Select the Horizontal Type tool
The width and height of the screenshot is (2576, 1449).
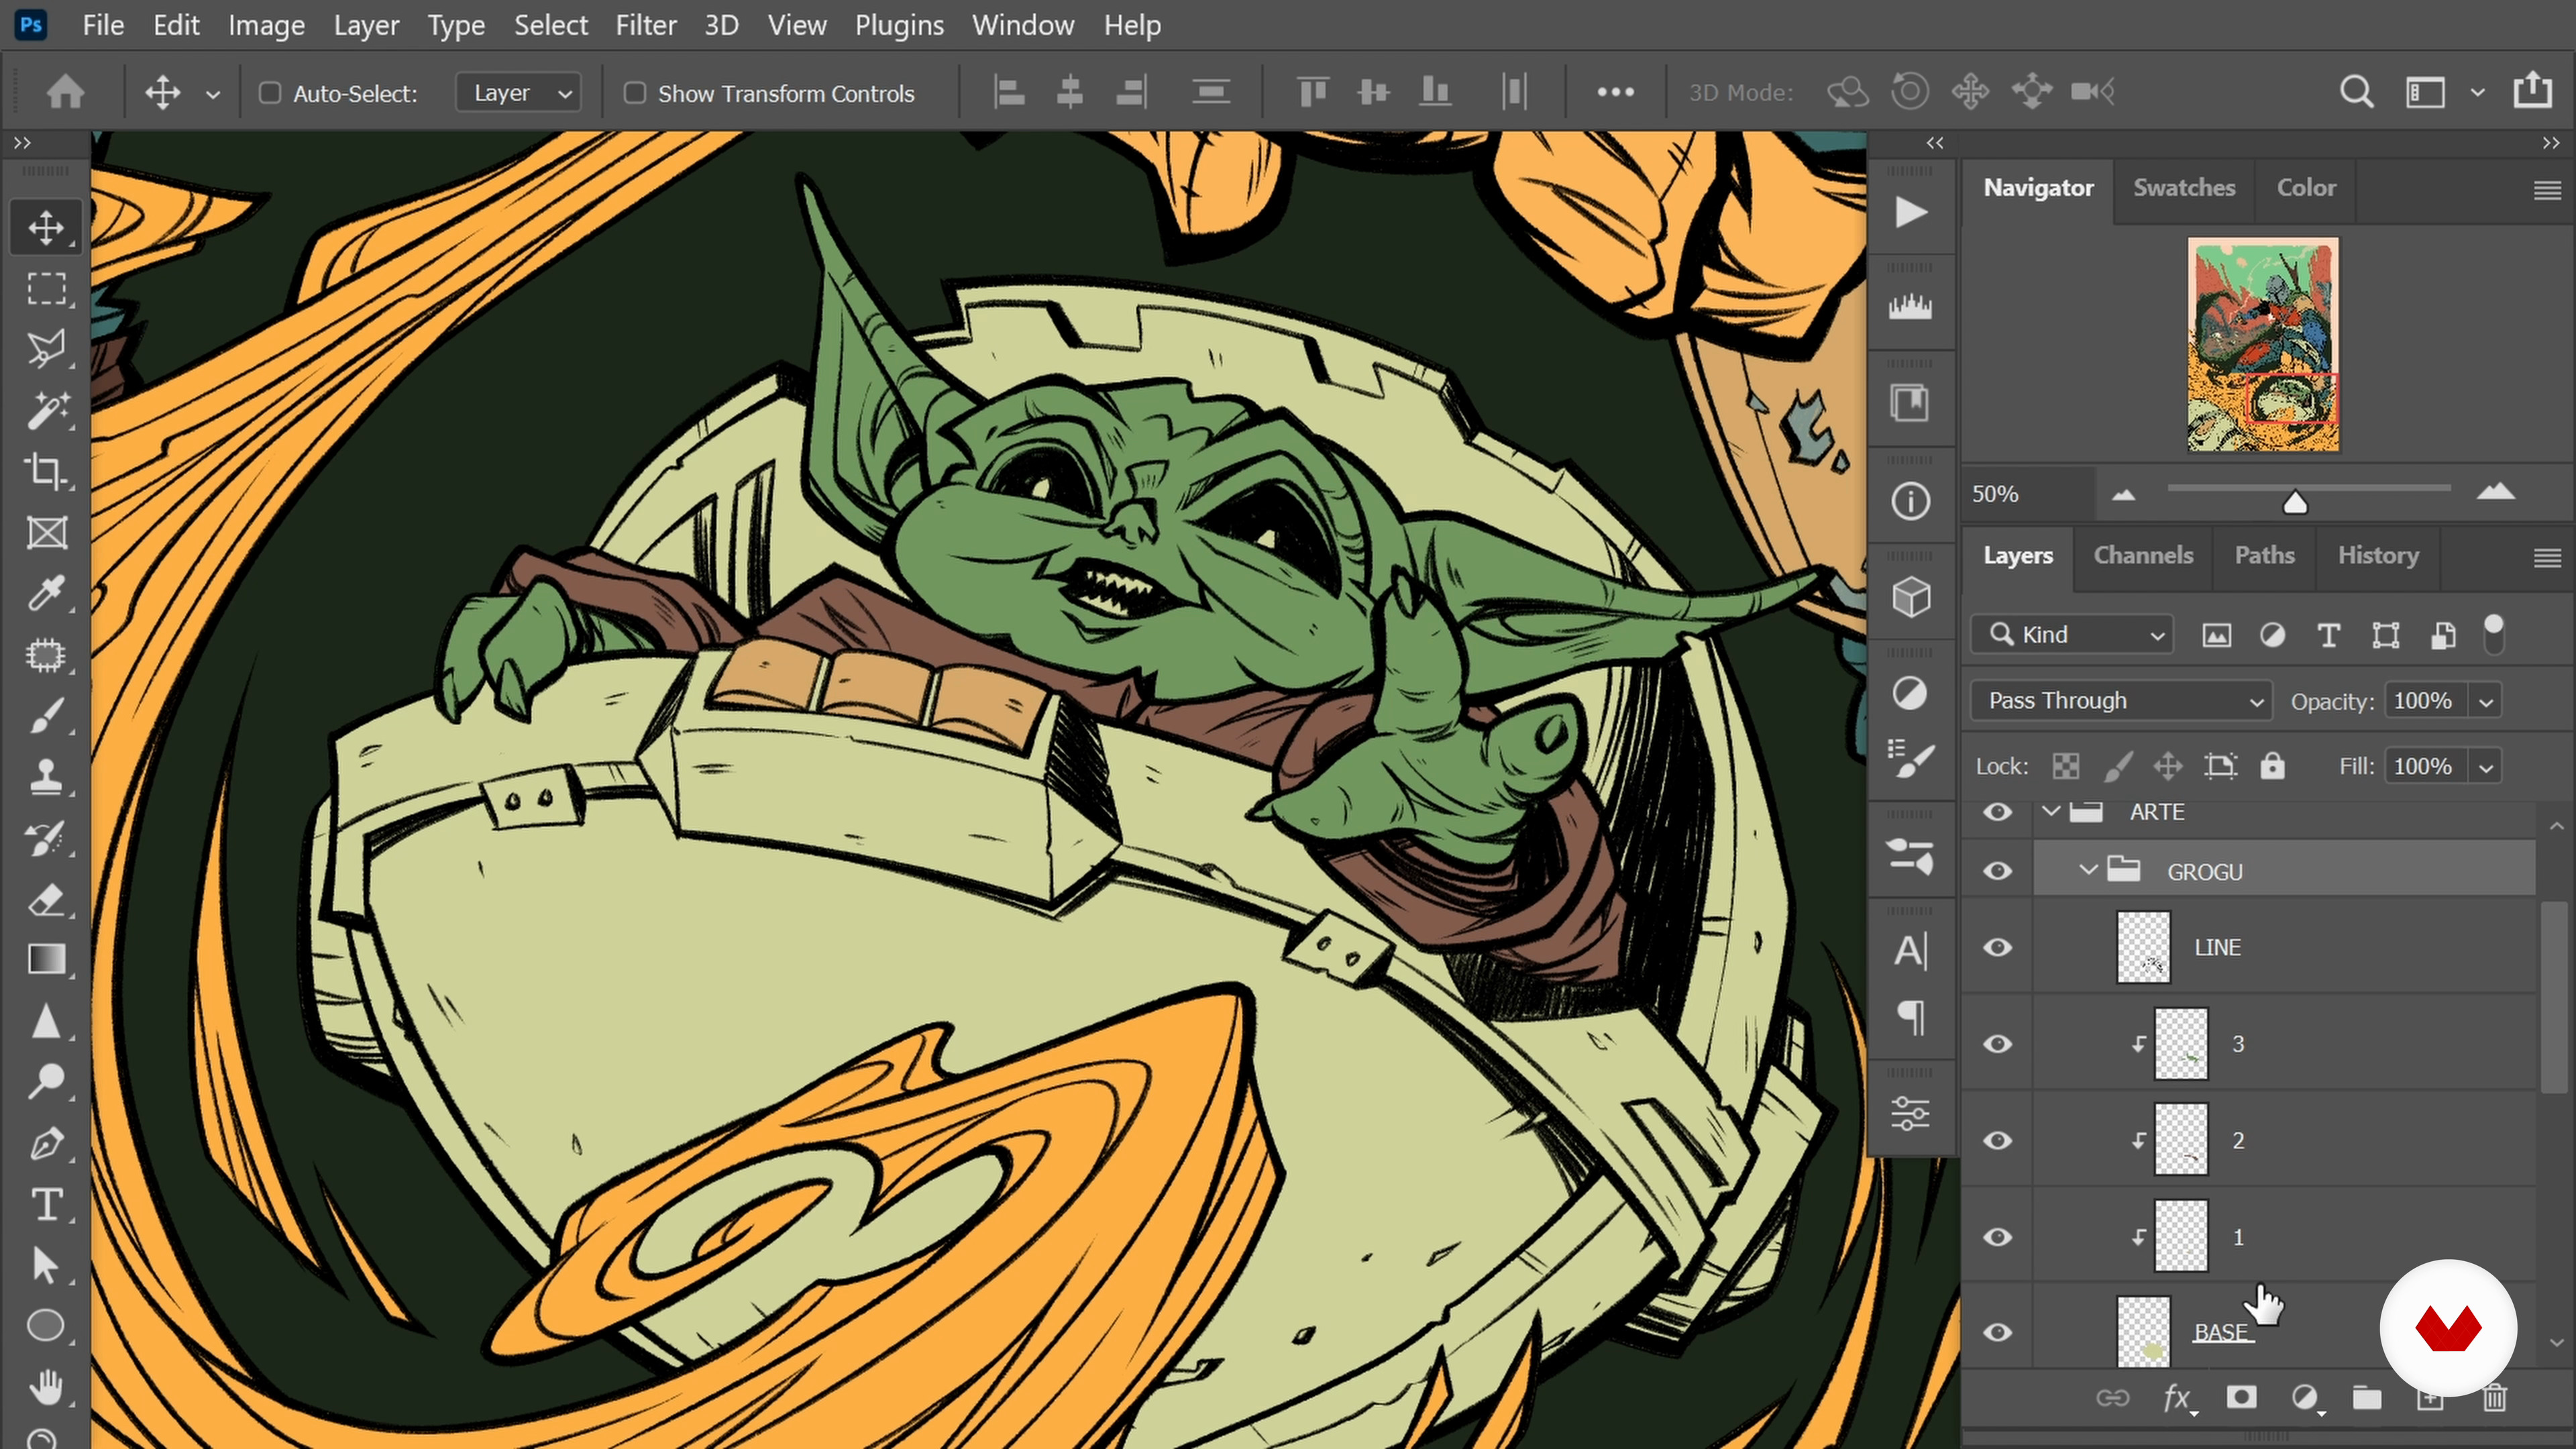(46, 1204)
